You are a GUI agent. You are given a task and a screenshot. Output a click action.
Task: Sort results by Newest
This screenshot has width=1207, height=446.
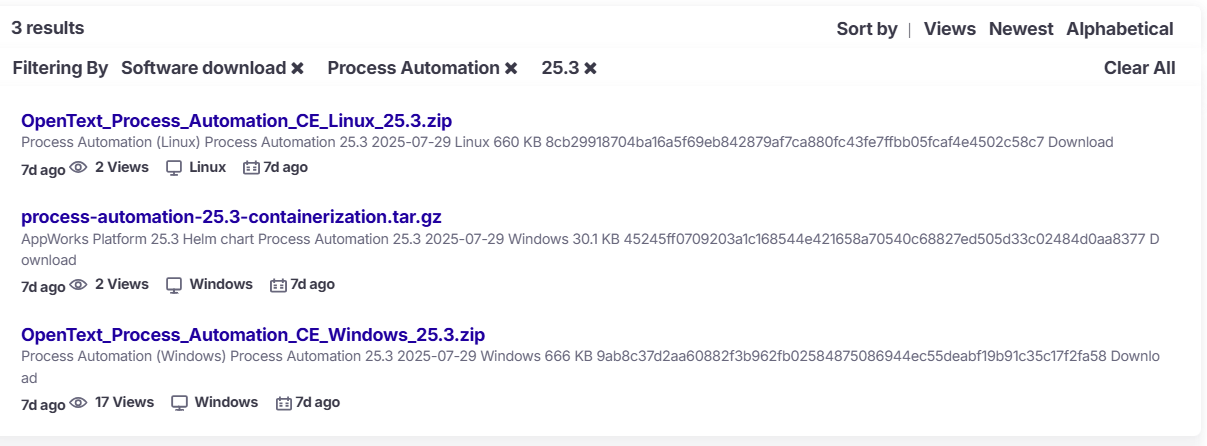click(x=1021, y=29)
